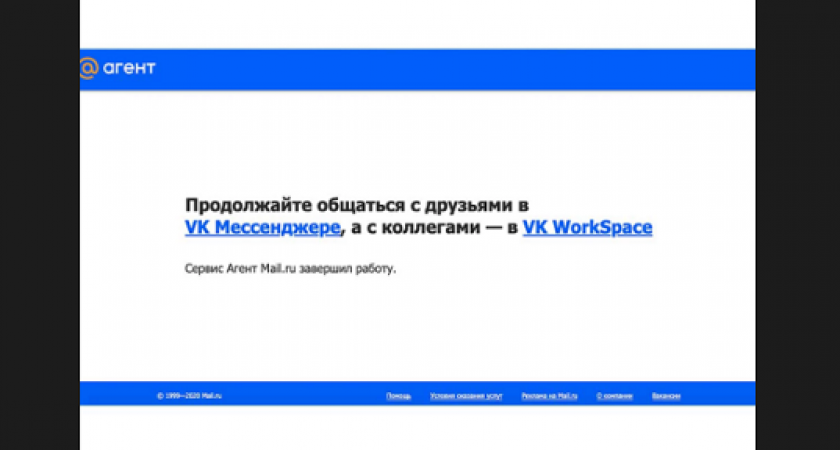The width and height of the screenshot is (840, 450).
Task: Open the Помощь footer link
Action: [x=399, y=396]
